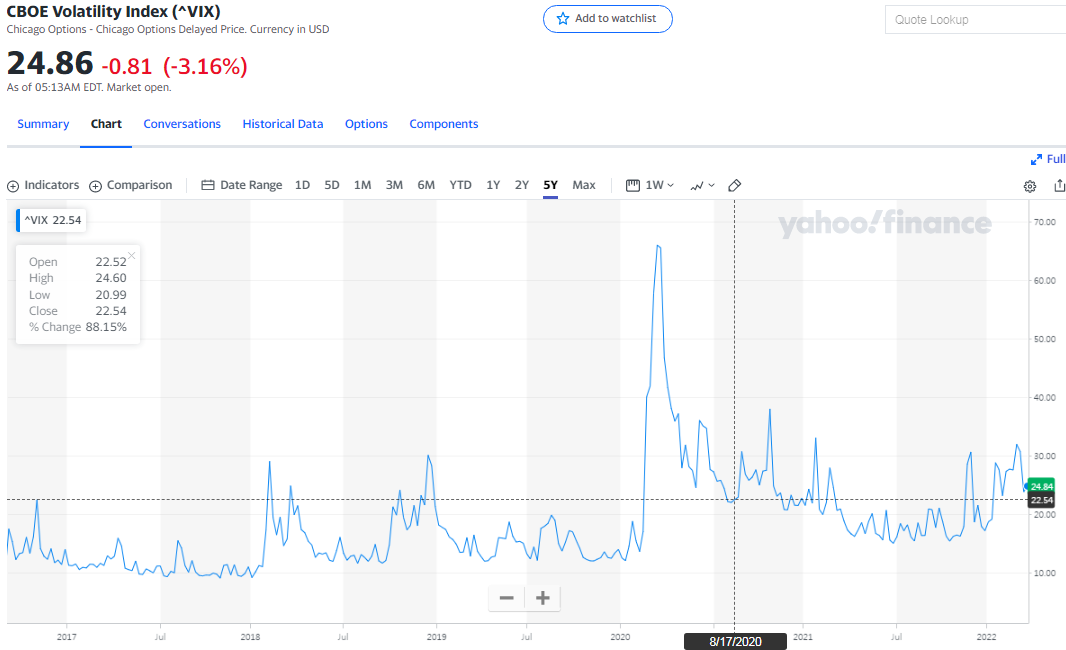The width and height of the screenshot is (1066, 650).
Task: Click the 24.86 current quote price
Action: pyautogui.click(x=50, y=63)
